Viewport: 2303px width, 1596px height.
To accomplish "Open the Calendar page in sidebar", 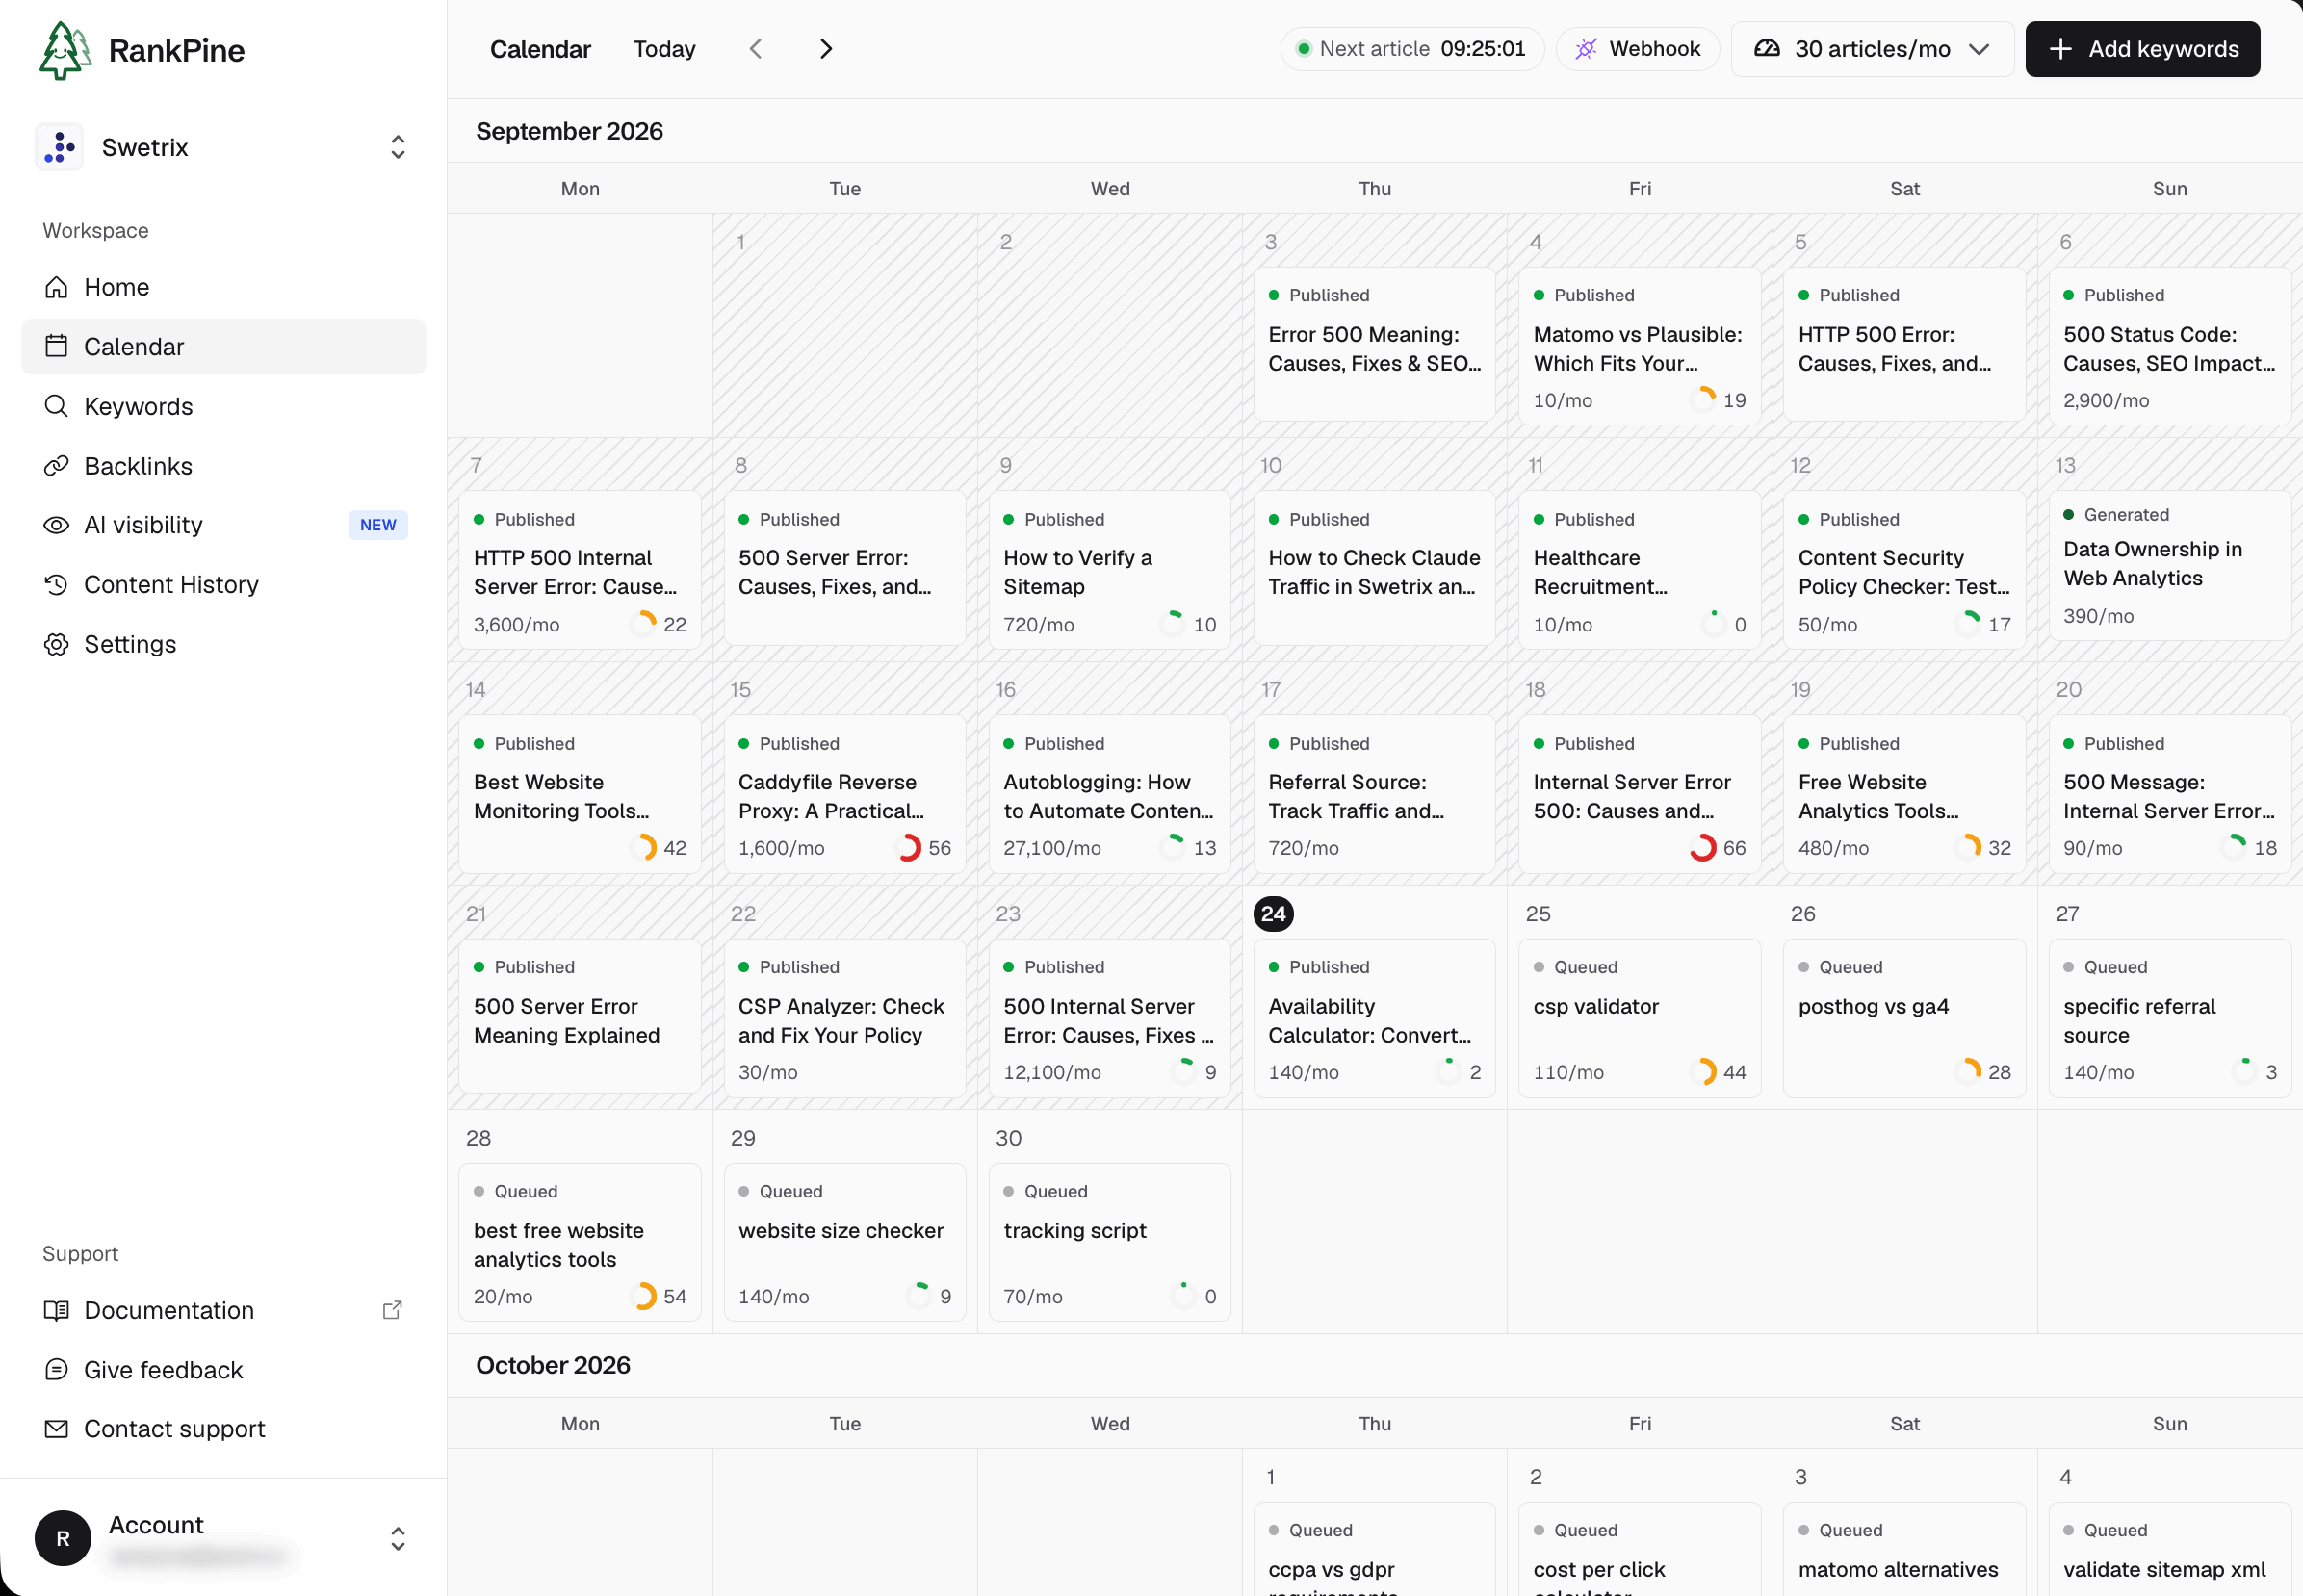I will pyautogui.click(x=224, y=347).
